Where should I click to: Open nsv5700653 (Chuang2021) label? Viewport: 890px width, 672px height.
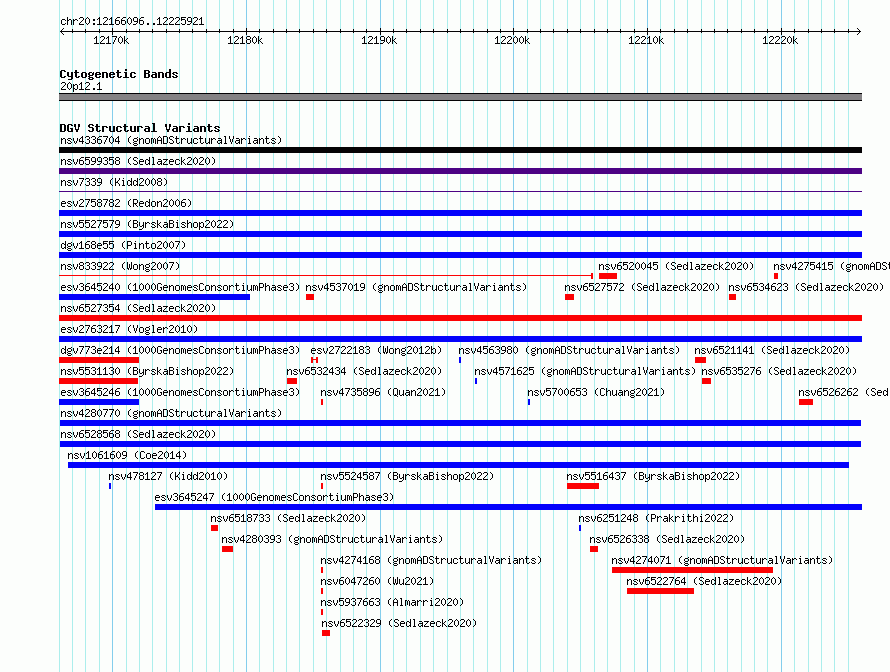[595, 392]
